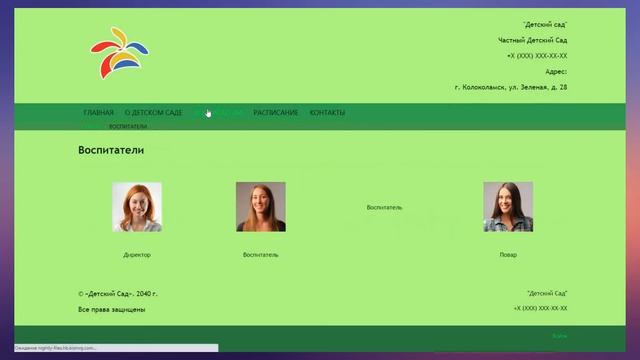The width and height of the screenshot is (640, 360).
Task: Click the Повар caption
Action: pos(508,255)
